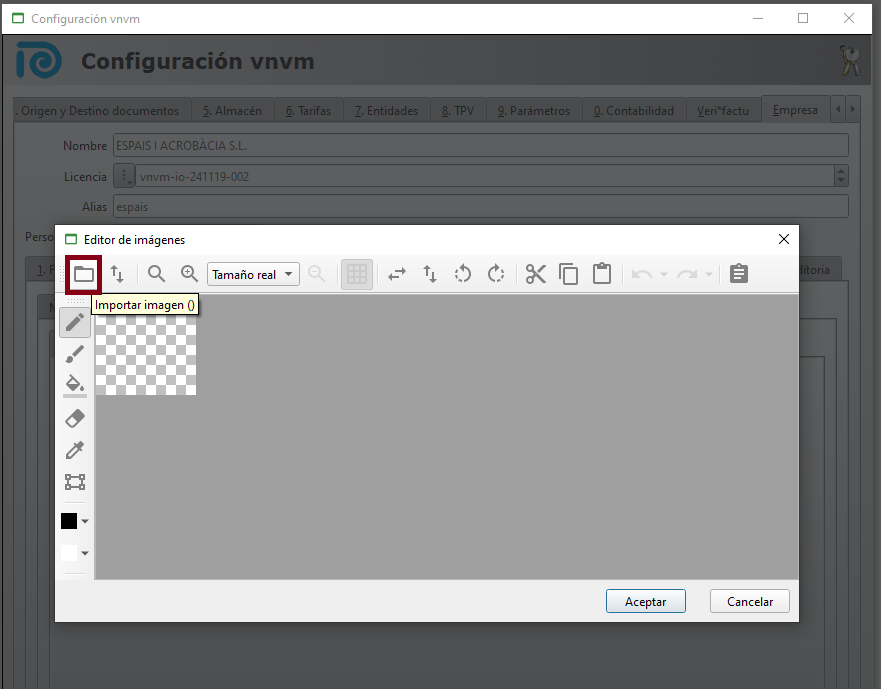
Task: Click the black foreground color swatch
Action: tap(69, 521)
